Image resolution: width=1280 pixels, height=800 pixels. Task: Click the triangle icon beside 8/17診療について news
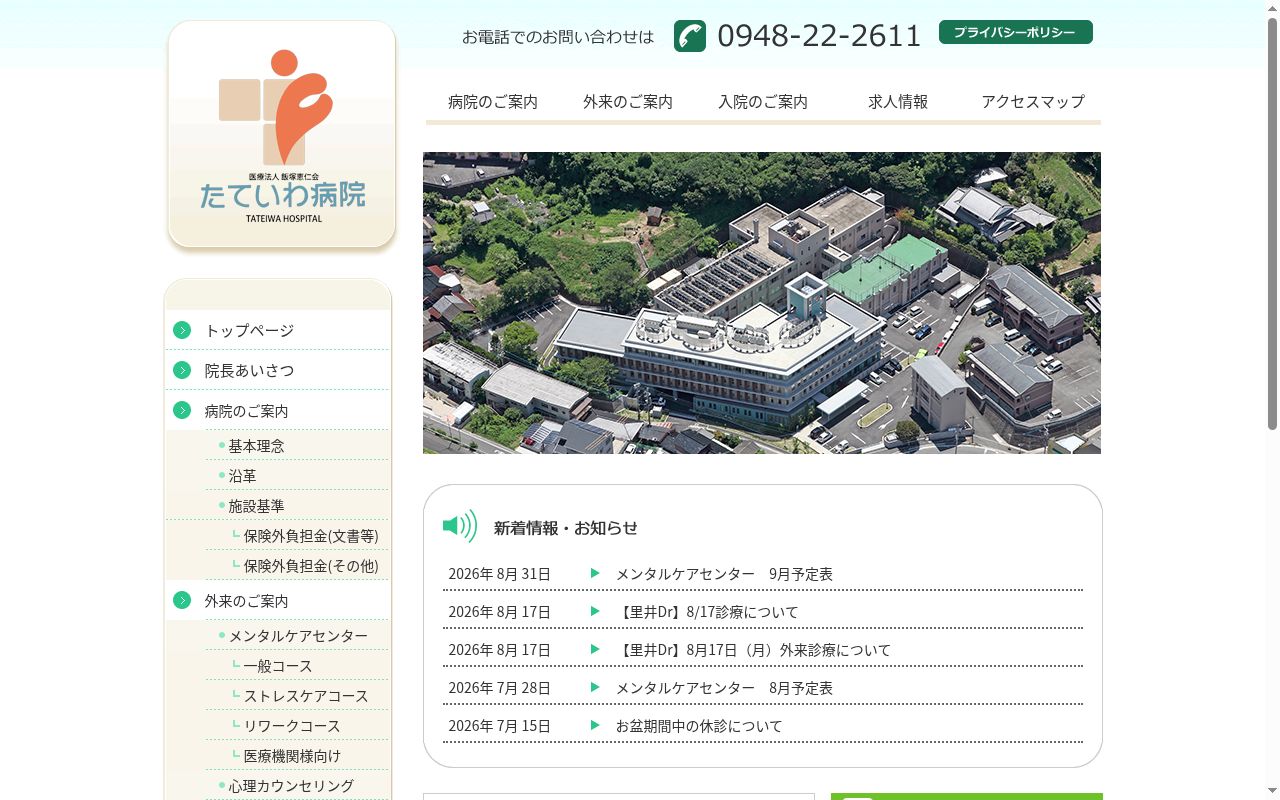(595, 611)
